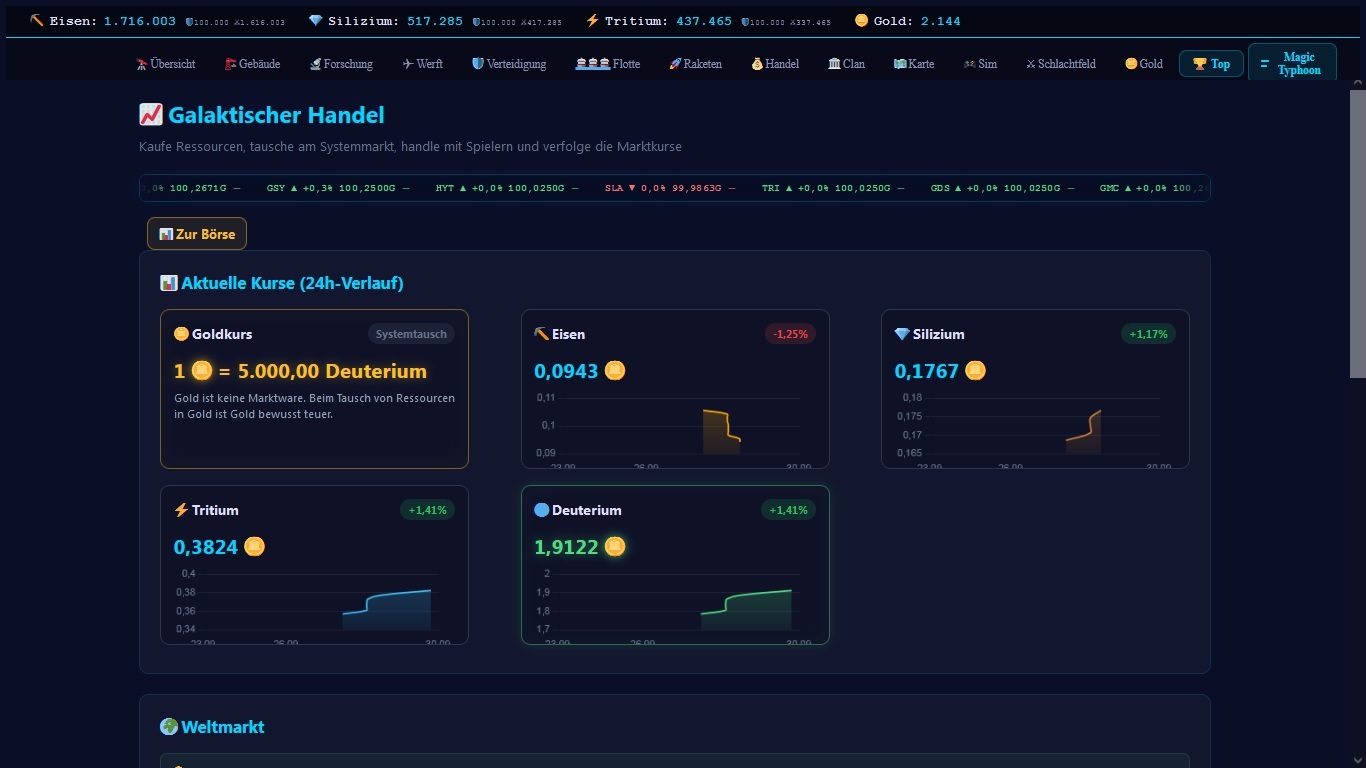Open the Gold menu item
Image resolution: width=1366 pixels, height=768 pixels.
point(1144,64)
